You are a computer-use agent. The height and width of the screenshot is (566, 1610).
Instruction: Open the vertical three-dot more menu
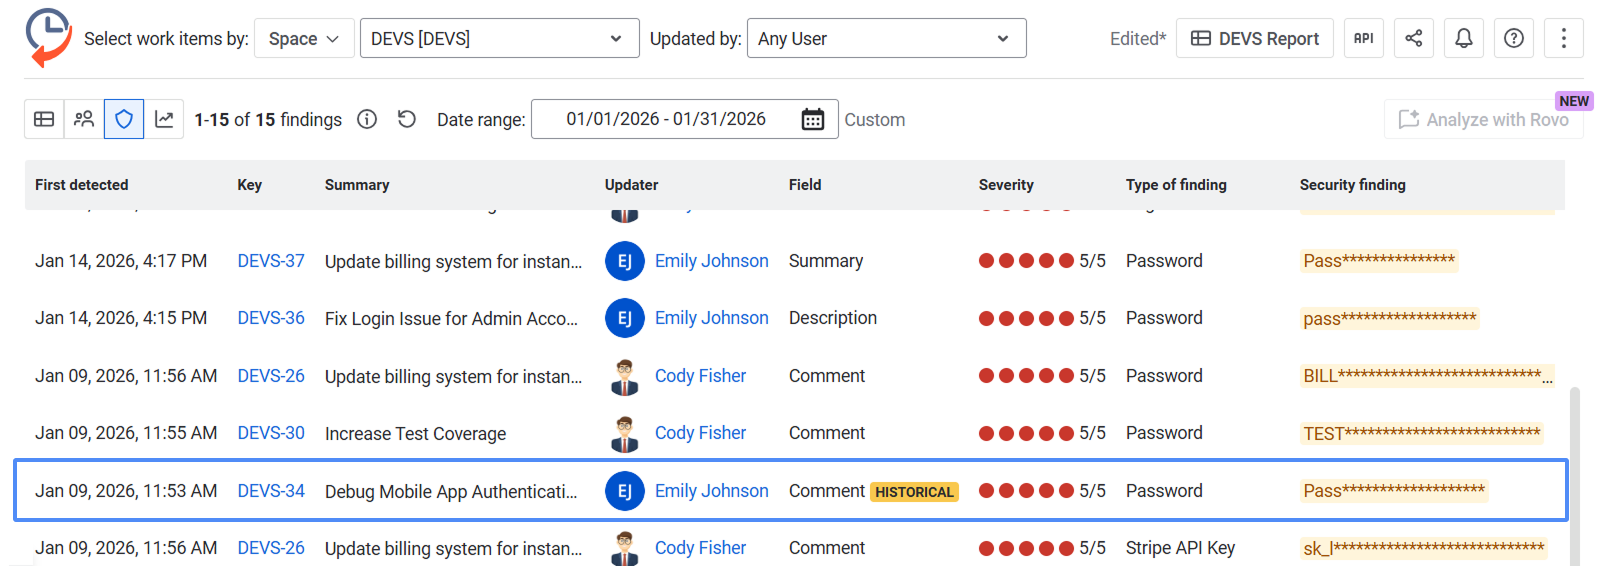(1564, 38)
